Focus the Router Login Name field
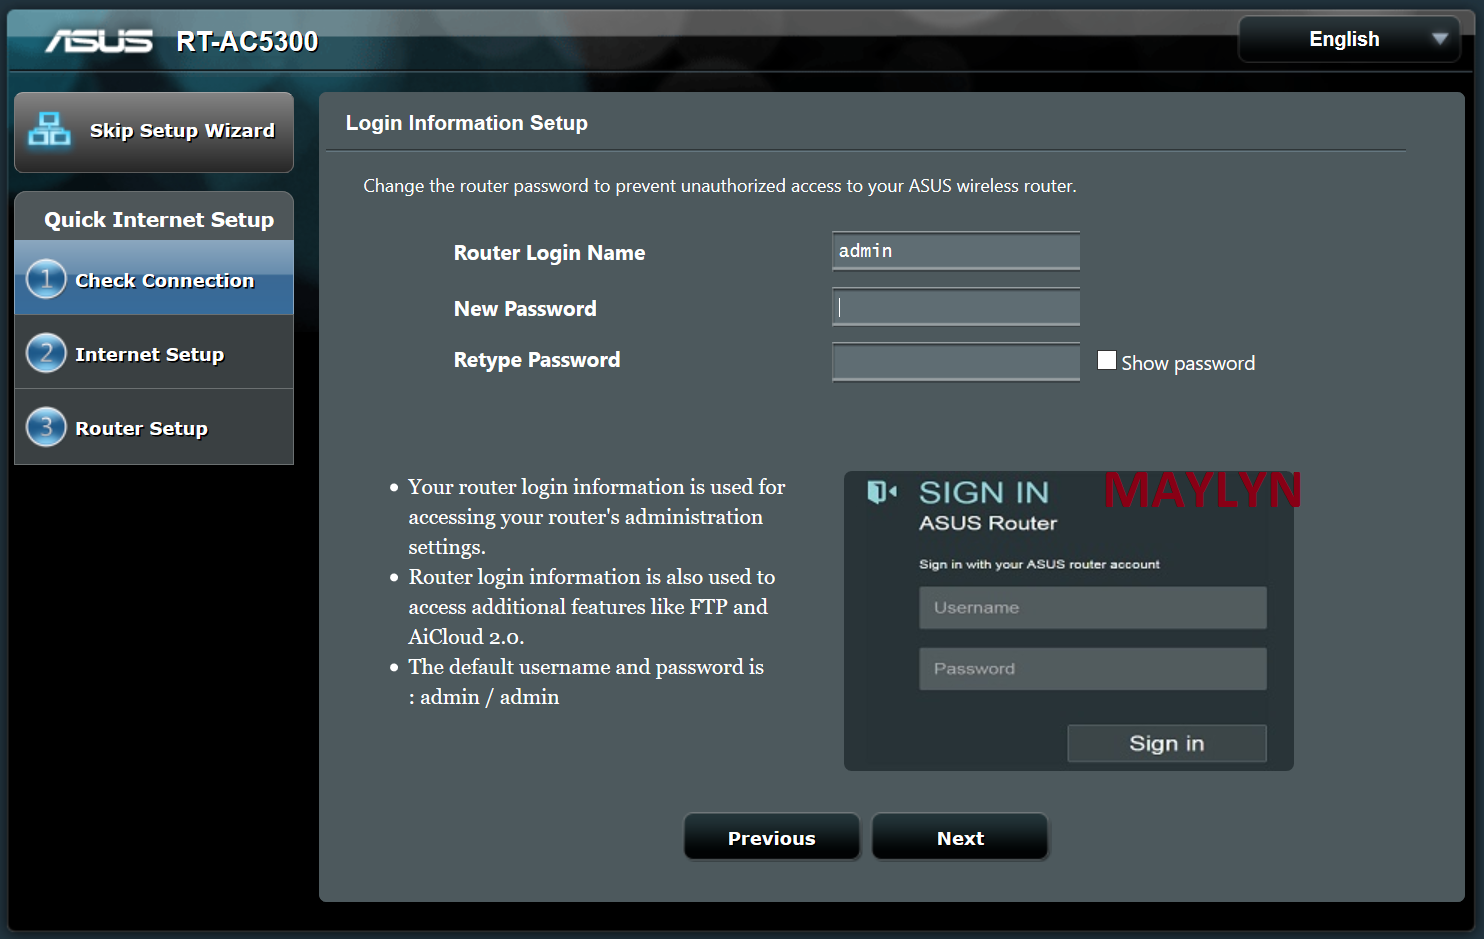Image resolution: width=1484 pixels, height=939 pixels. [955, 251]
